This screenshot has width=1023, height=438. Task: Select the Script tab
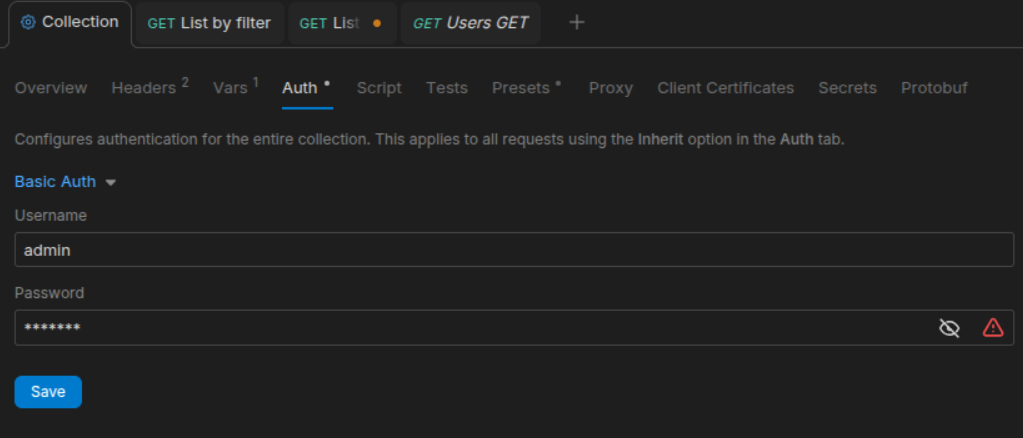(x=379, y=88)
